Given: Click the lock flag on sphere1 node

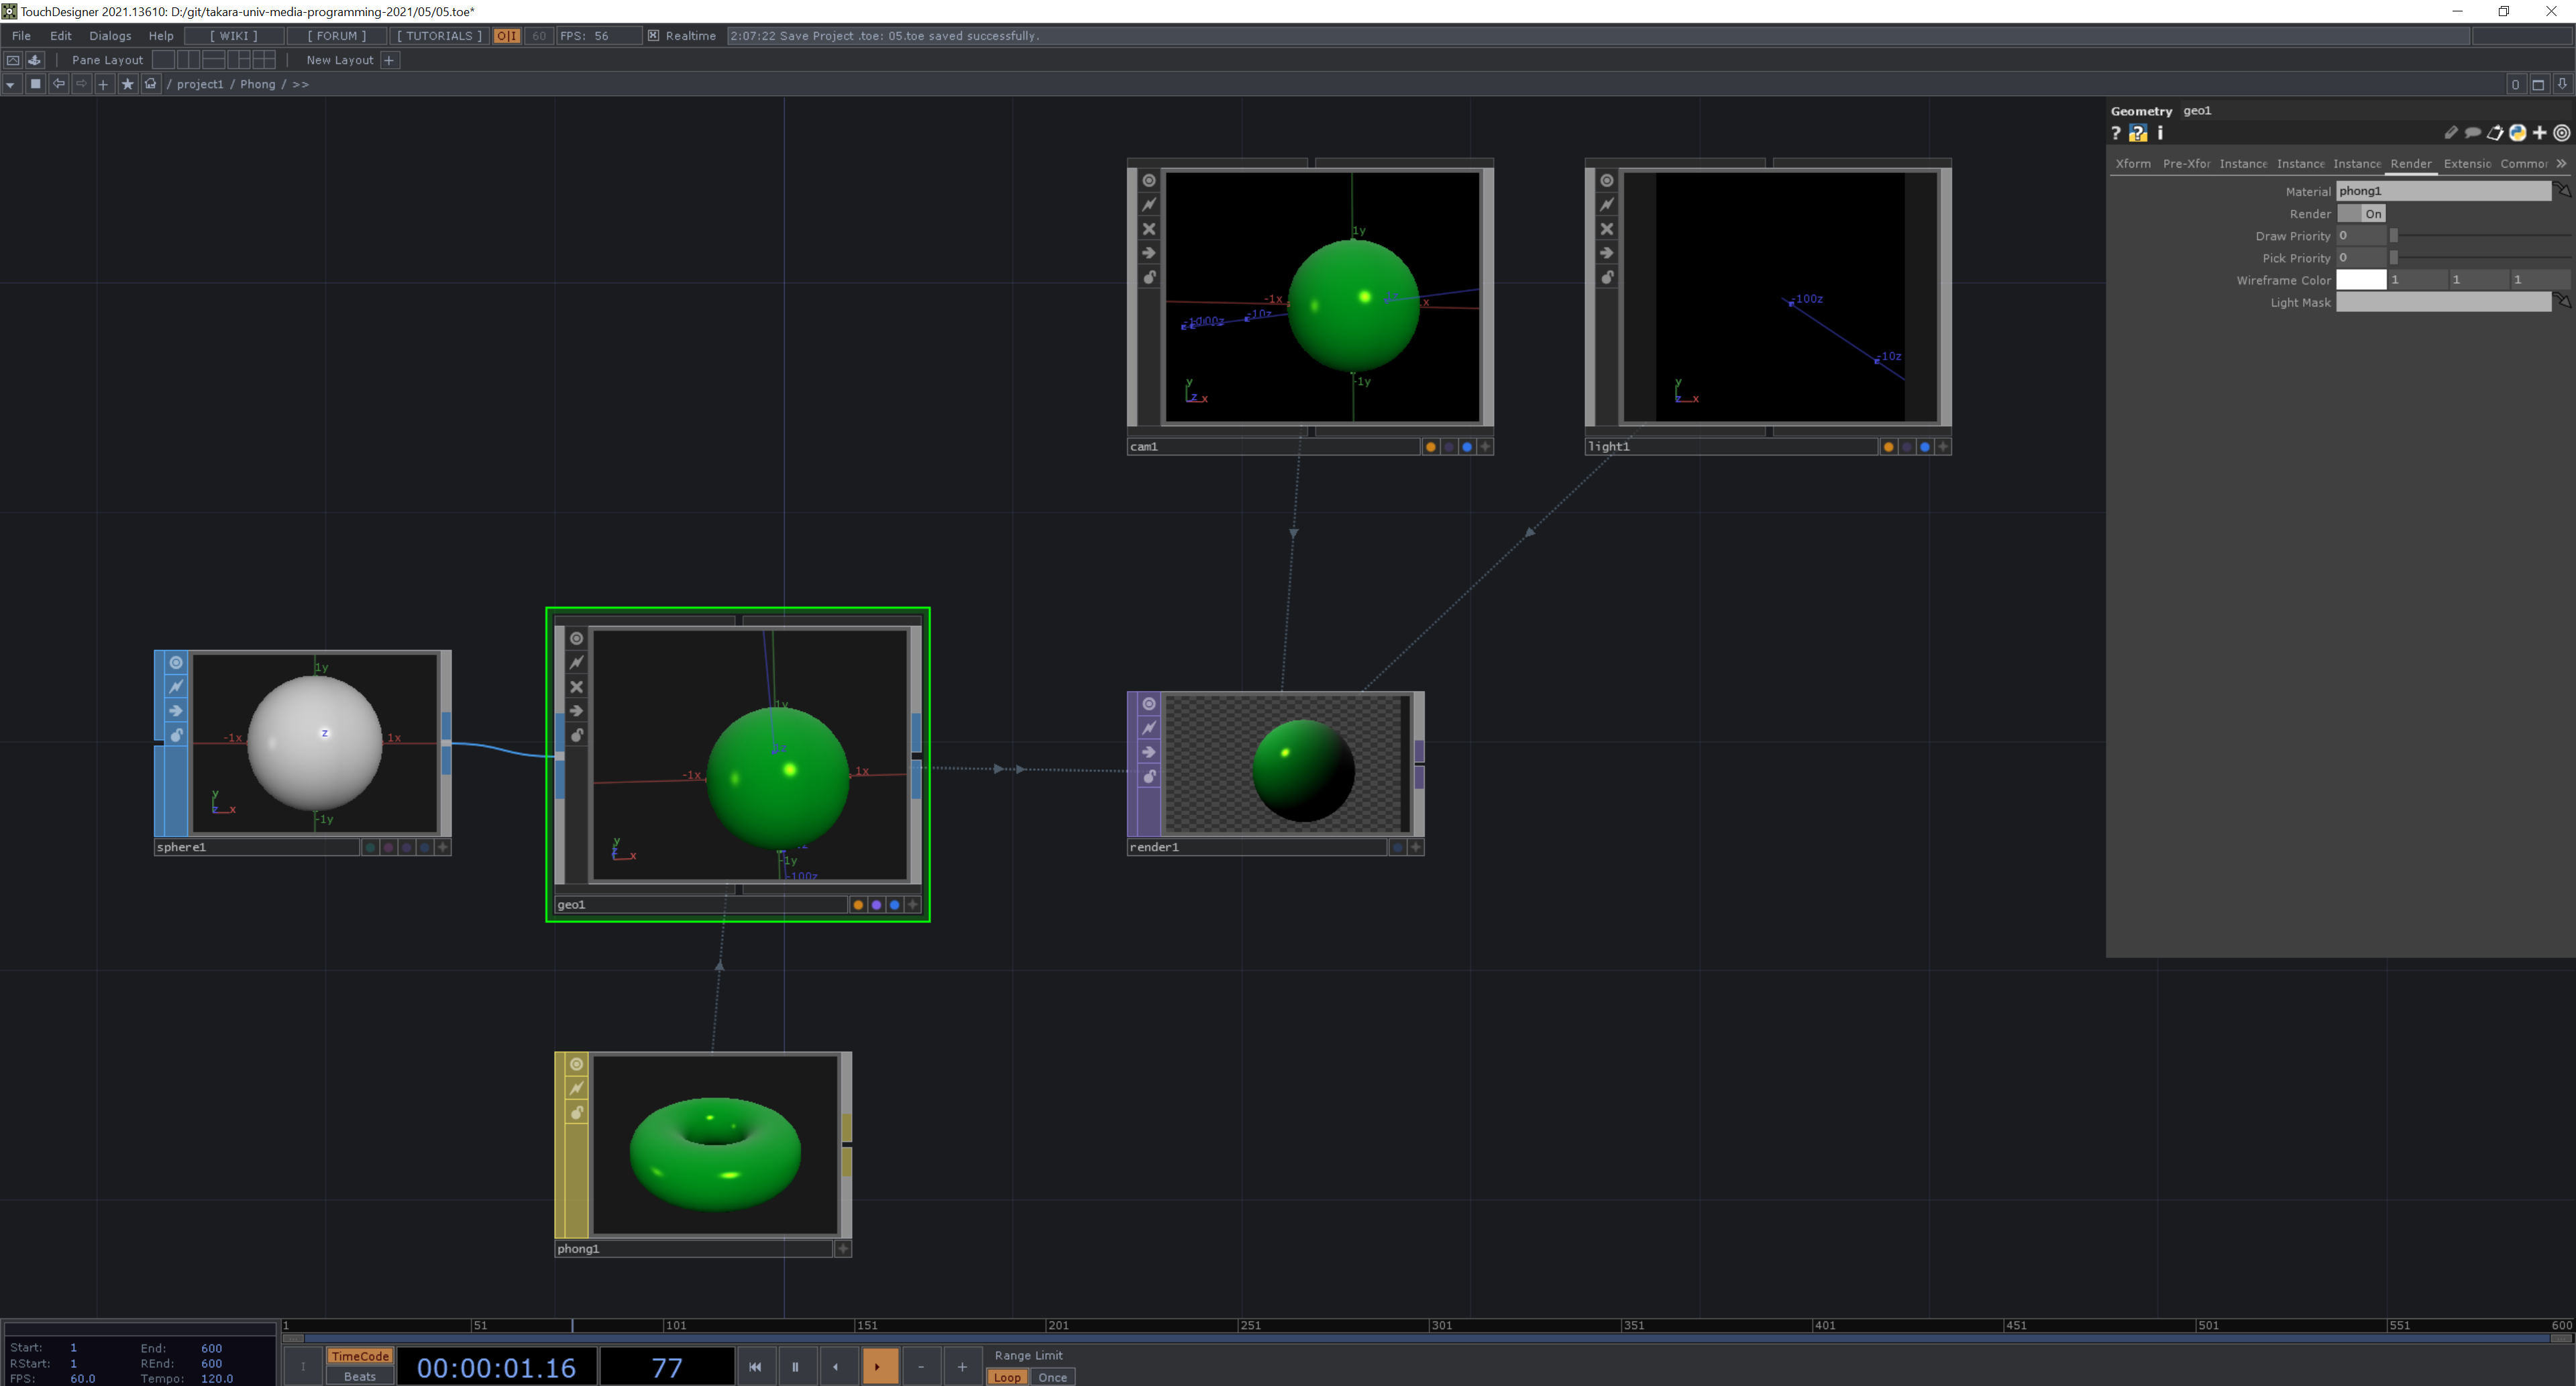Looking at the screenshot, I should click(176, 735).
